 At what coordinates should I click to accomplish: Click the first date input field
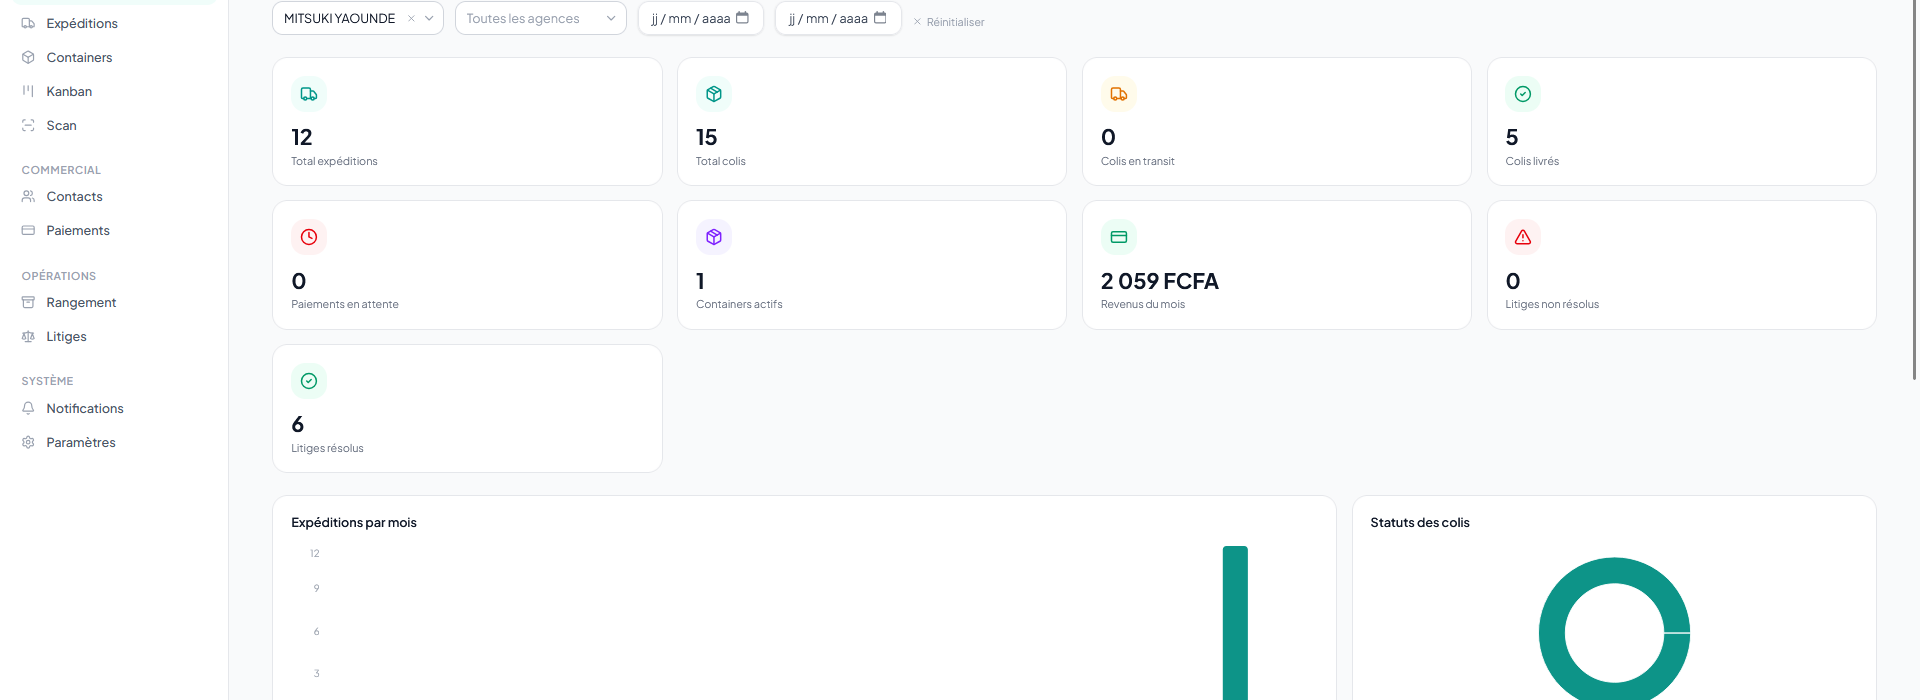(701, 18)
